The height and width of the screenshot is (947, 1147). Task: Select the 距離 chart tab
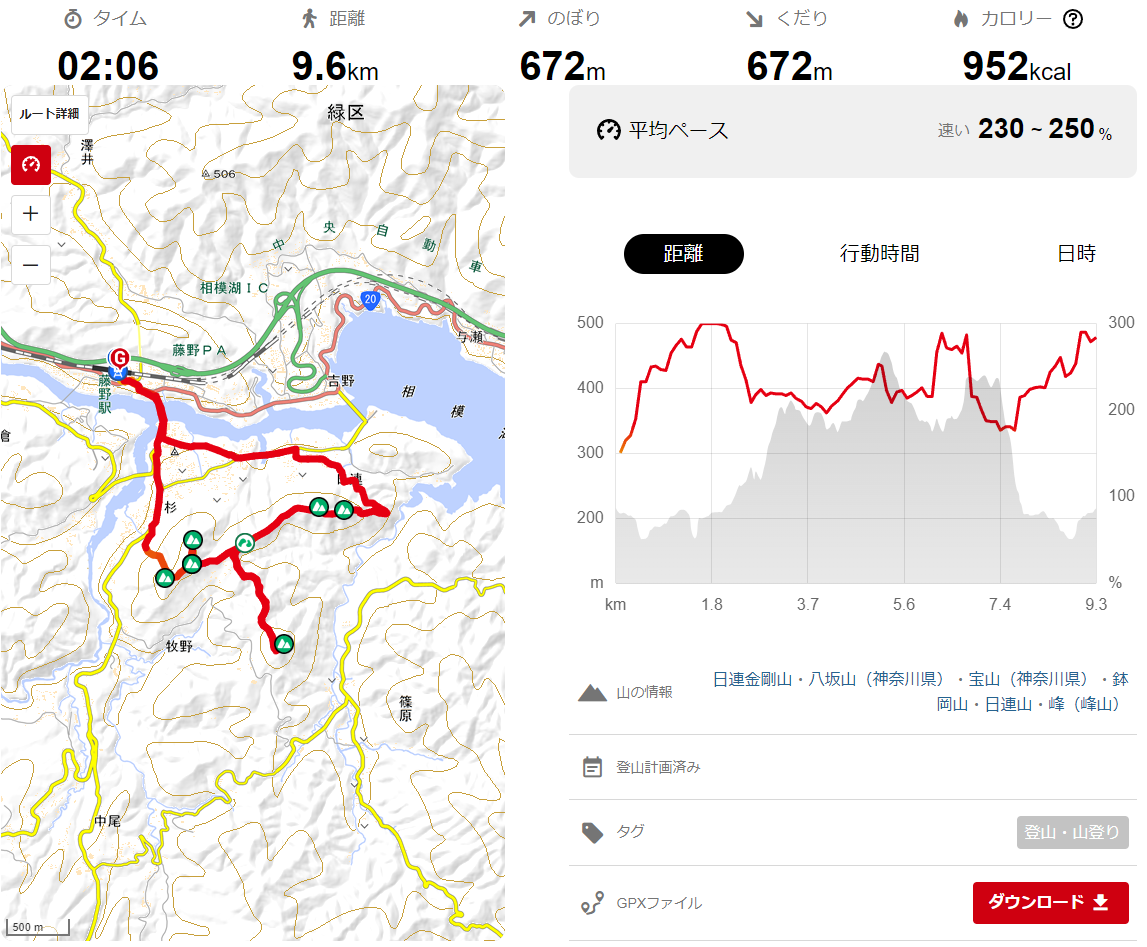683,254
